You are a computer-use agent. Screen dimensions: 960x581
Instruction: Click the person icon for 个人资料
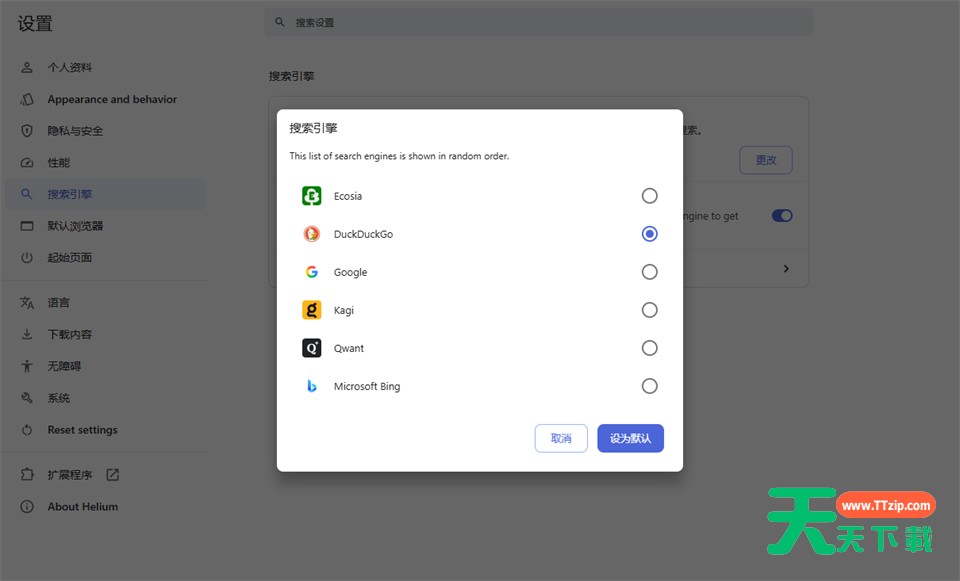26,67
